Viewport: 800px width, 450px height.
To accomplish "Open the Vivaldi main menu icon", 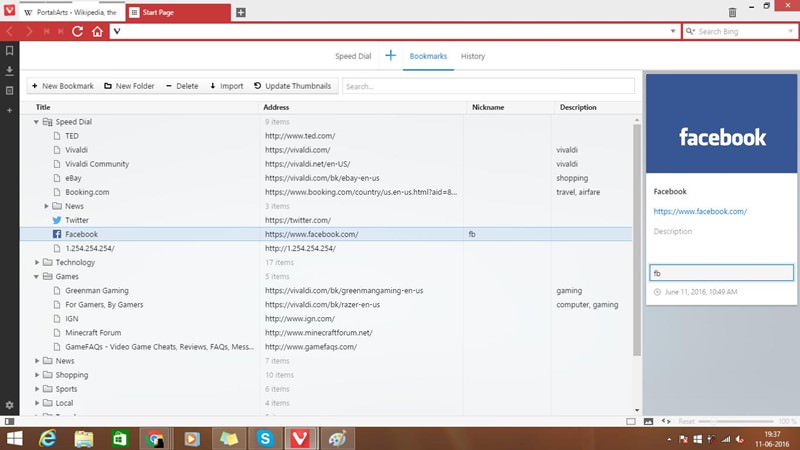I will pyautogui.click(x=9, y=10).
